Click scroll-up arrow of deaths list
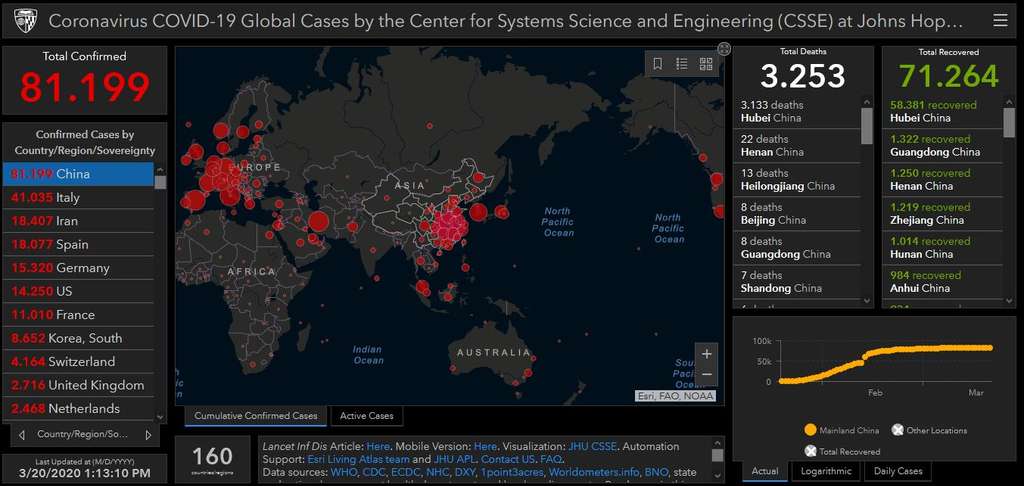Screen dimensions: 1024x486 (x=867, y=102)
